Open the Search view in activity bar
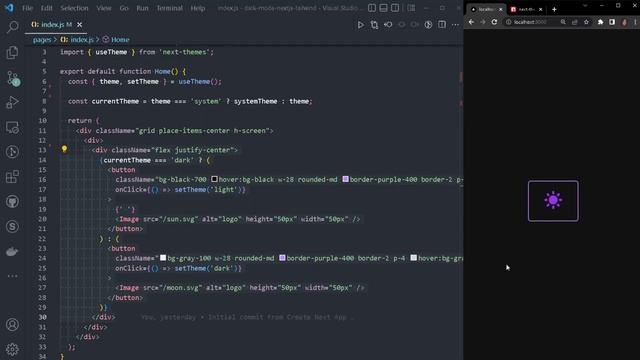Screen dimensions: 640x360 click(x=12, y=27)
